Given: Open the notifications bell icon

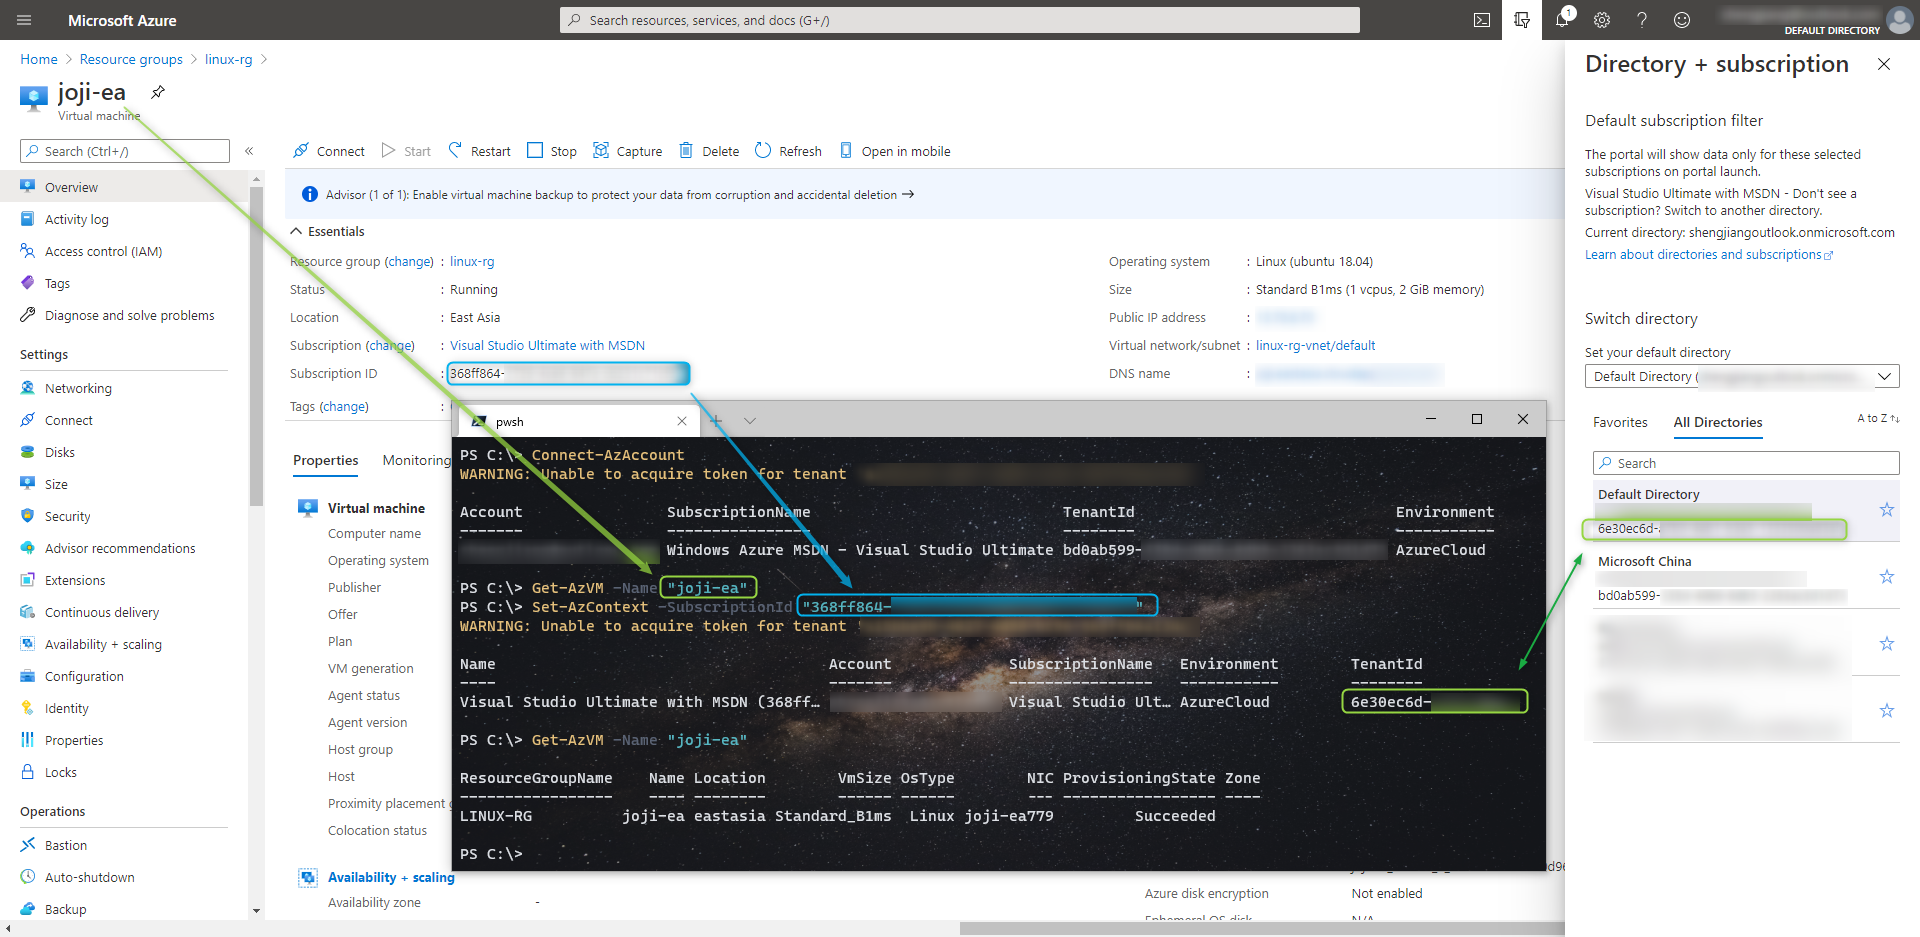Looking at the screenshot, I should click(x=1562, y=20).
